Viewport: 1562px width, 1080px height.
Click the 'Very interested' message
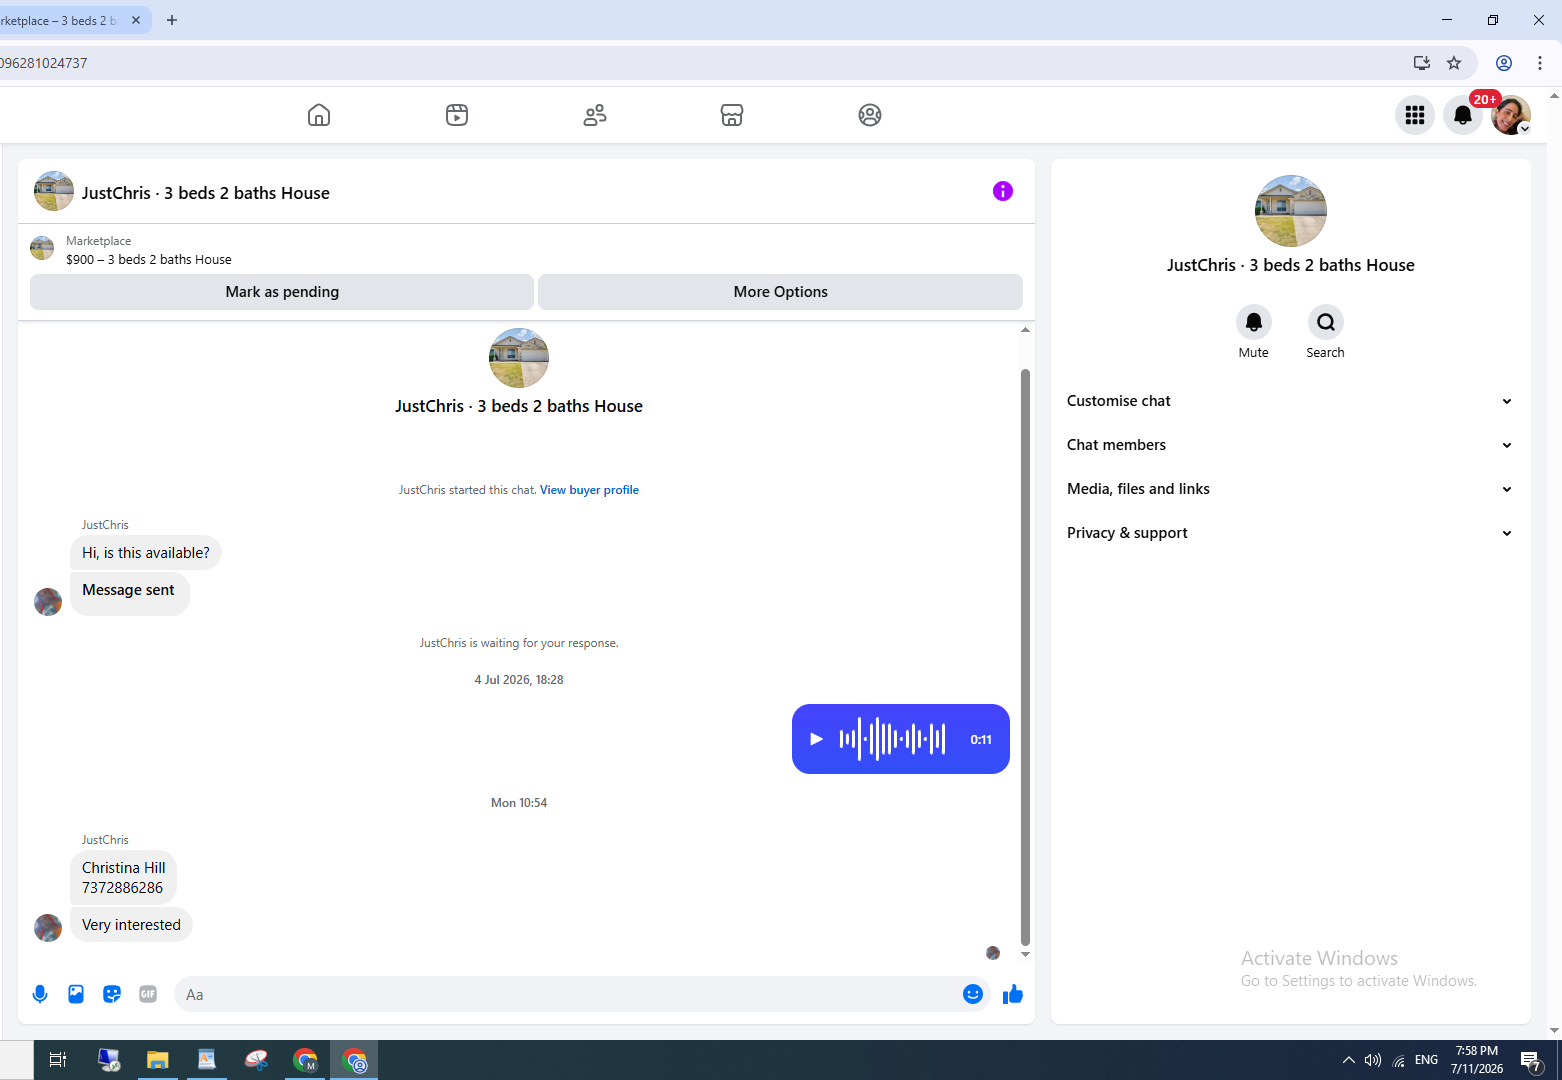(131, 925)
